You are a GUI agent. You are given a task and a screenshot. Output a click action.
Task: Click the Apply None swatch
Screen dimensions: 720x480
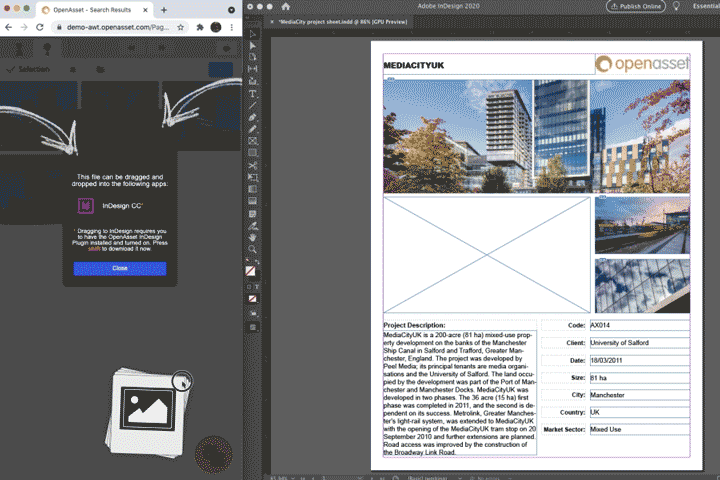253,299
